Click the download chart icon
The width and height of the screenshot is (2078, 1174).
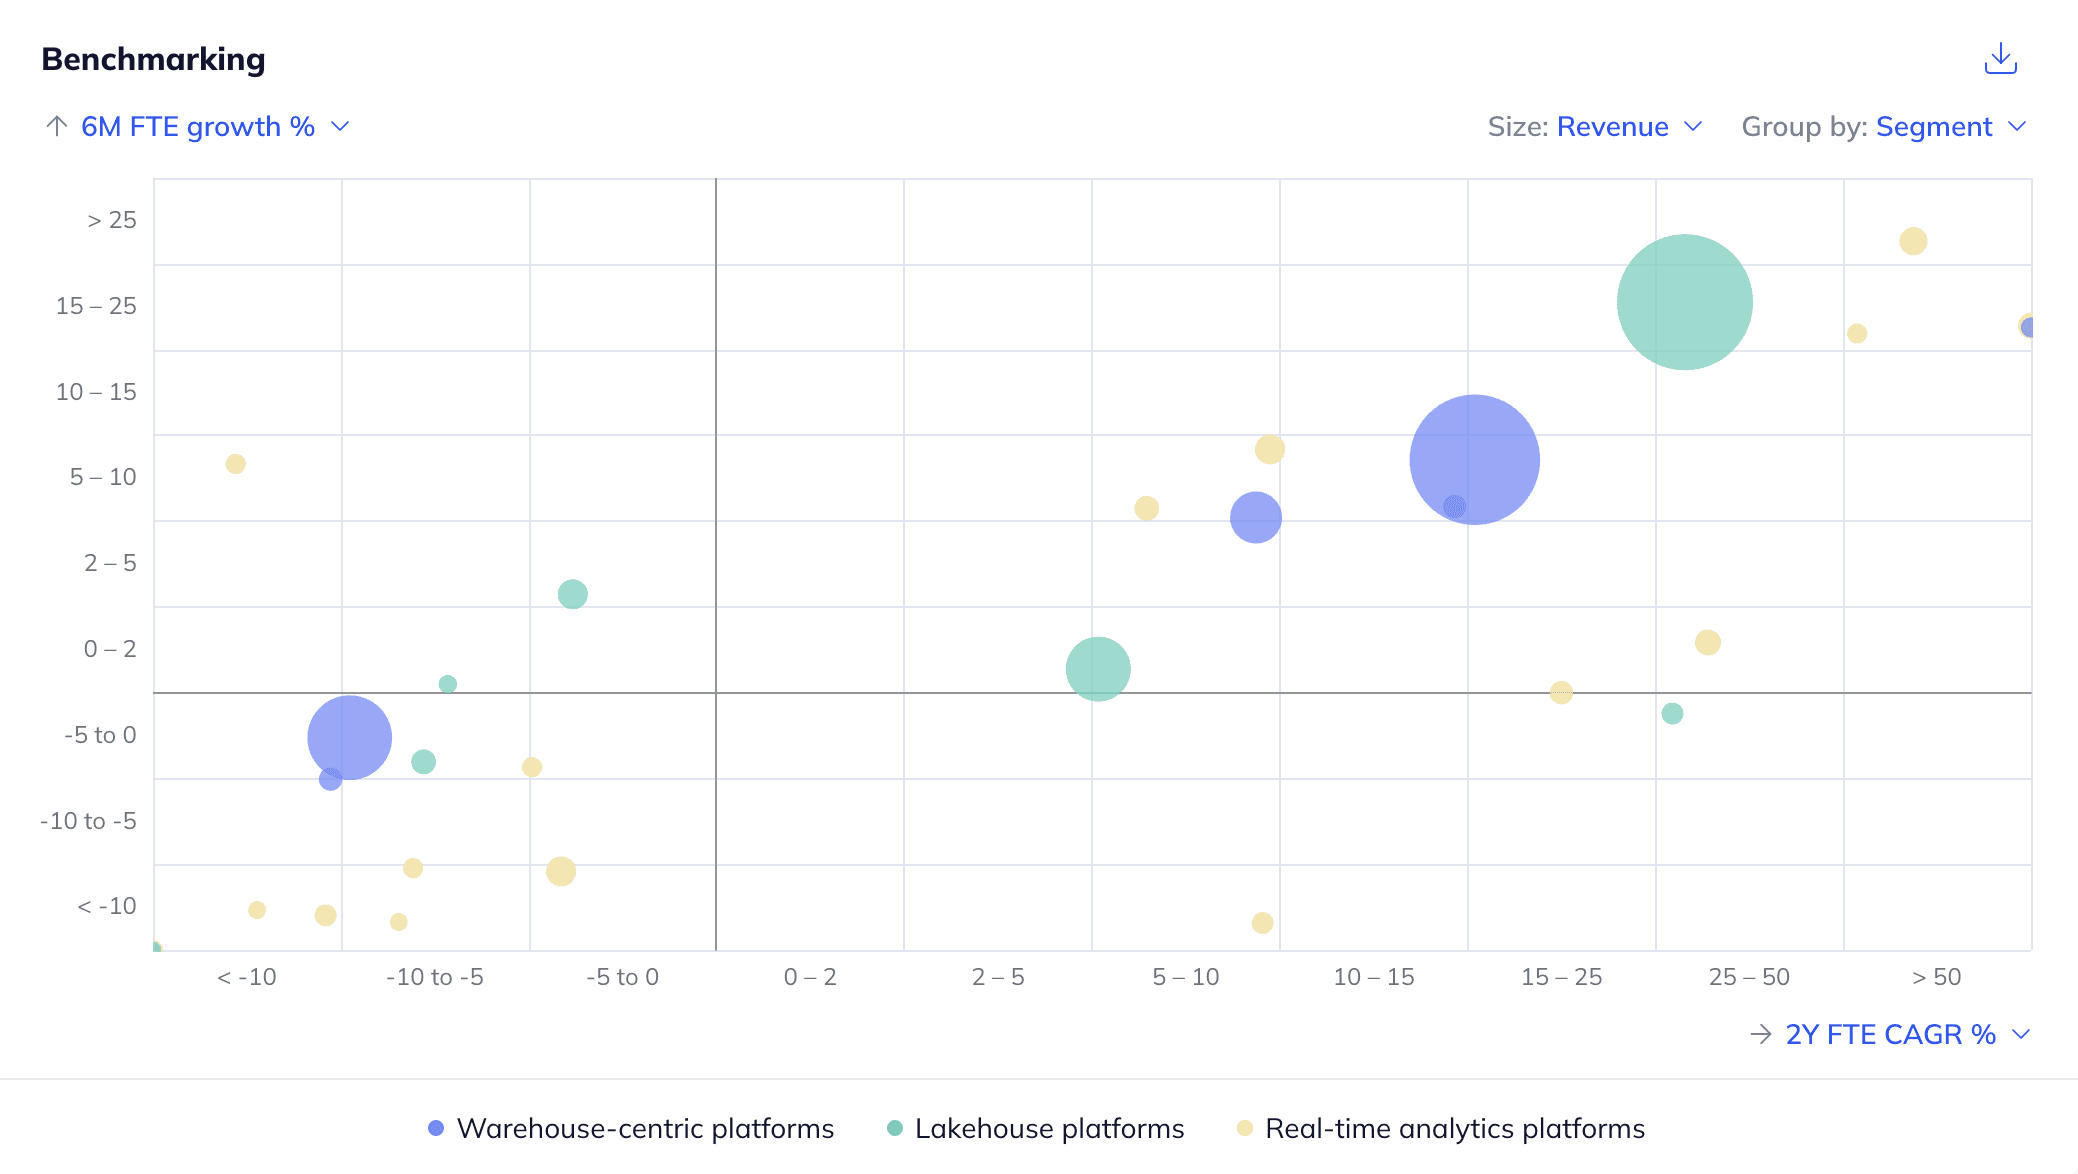coord(2000,59)
